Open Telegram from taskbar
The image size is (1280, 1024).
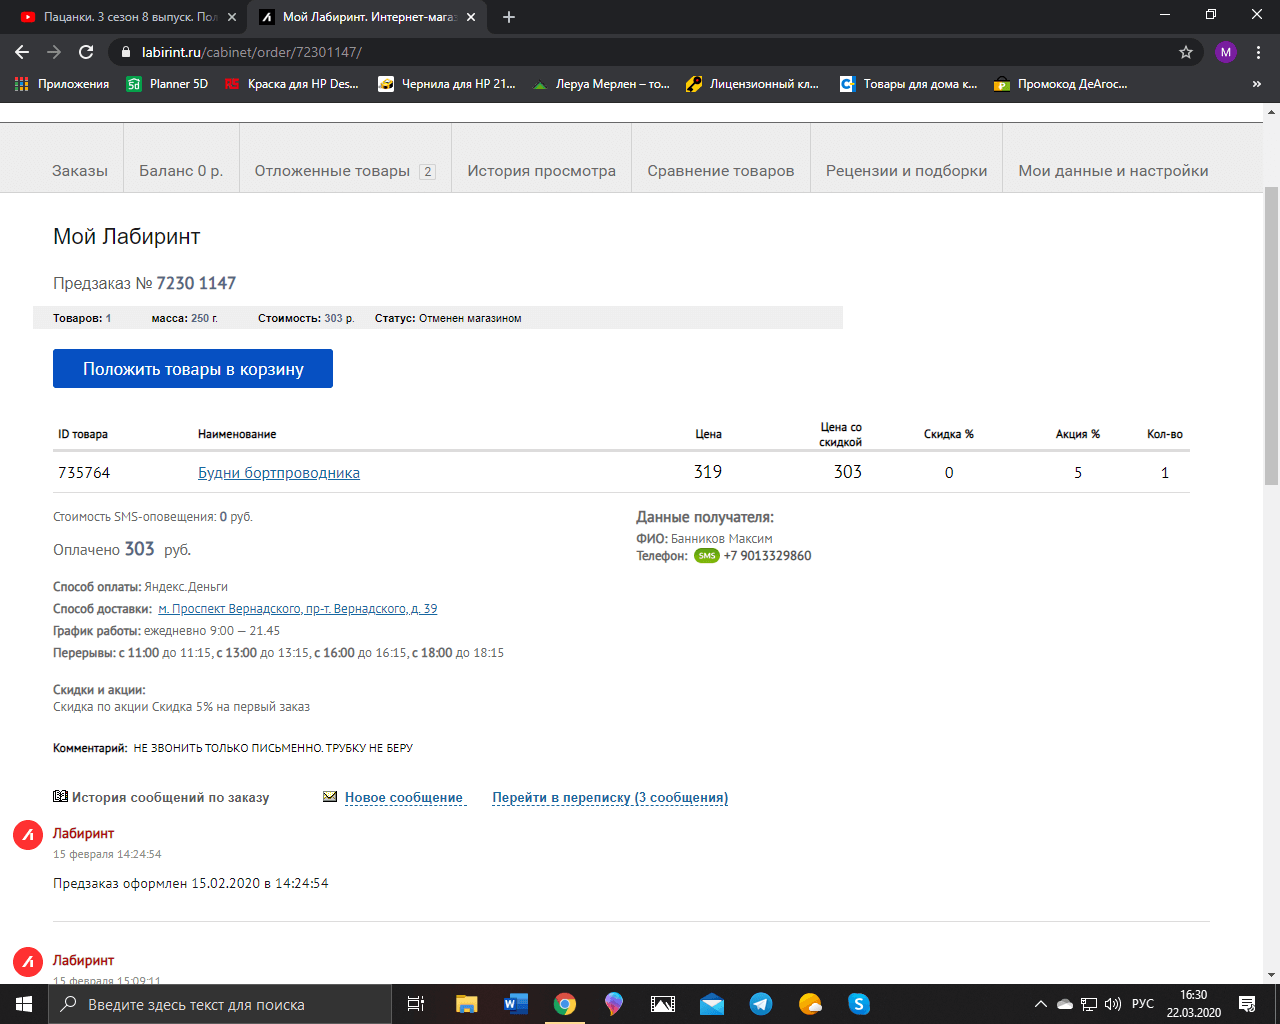coord(761,1004)
